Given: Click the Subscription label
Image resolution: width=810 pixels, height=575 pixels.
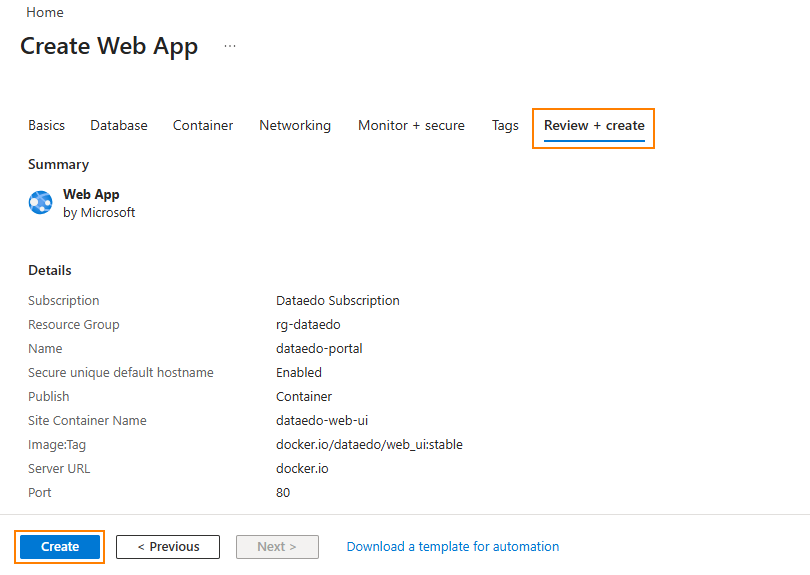Looking at the screenshot, I should (64, 301).
